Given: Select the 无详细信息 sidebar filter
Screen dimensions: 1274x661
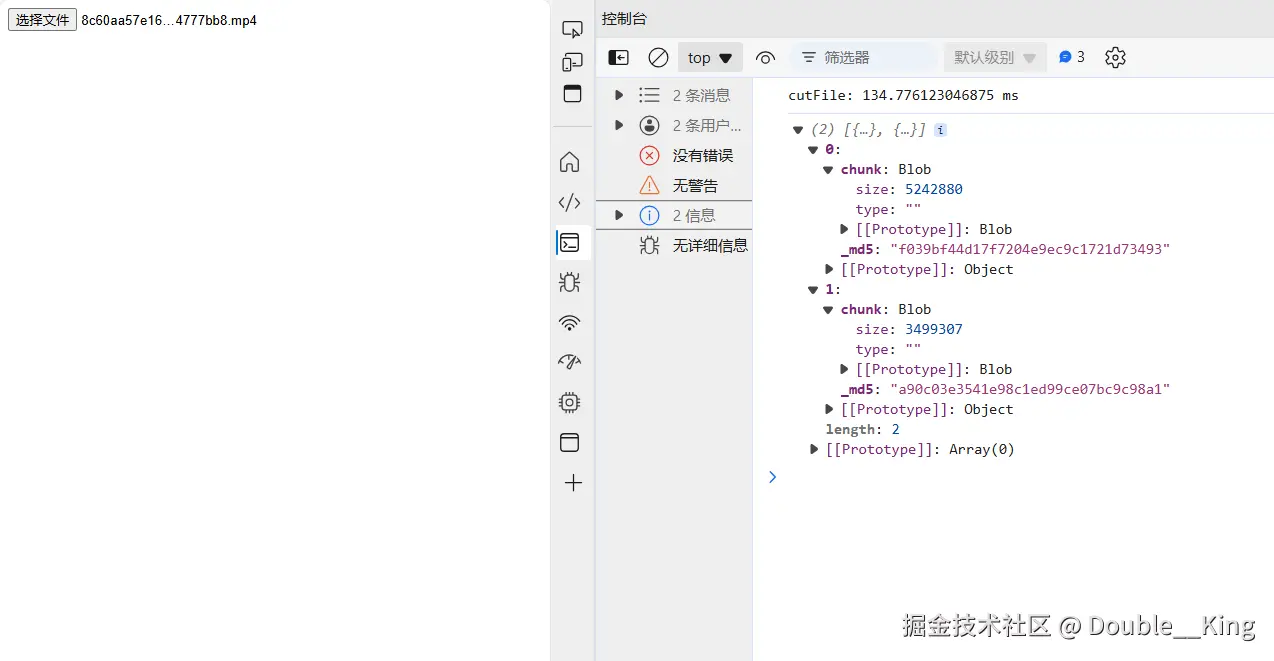Looking at the screenshot, I should pos(674,245).
